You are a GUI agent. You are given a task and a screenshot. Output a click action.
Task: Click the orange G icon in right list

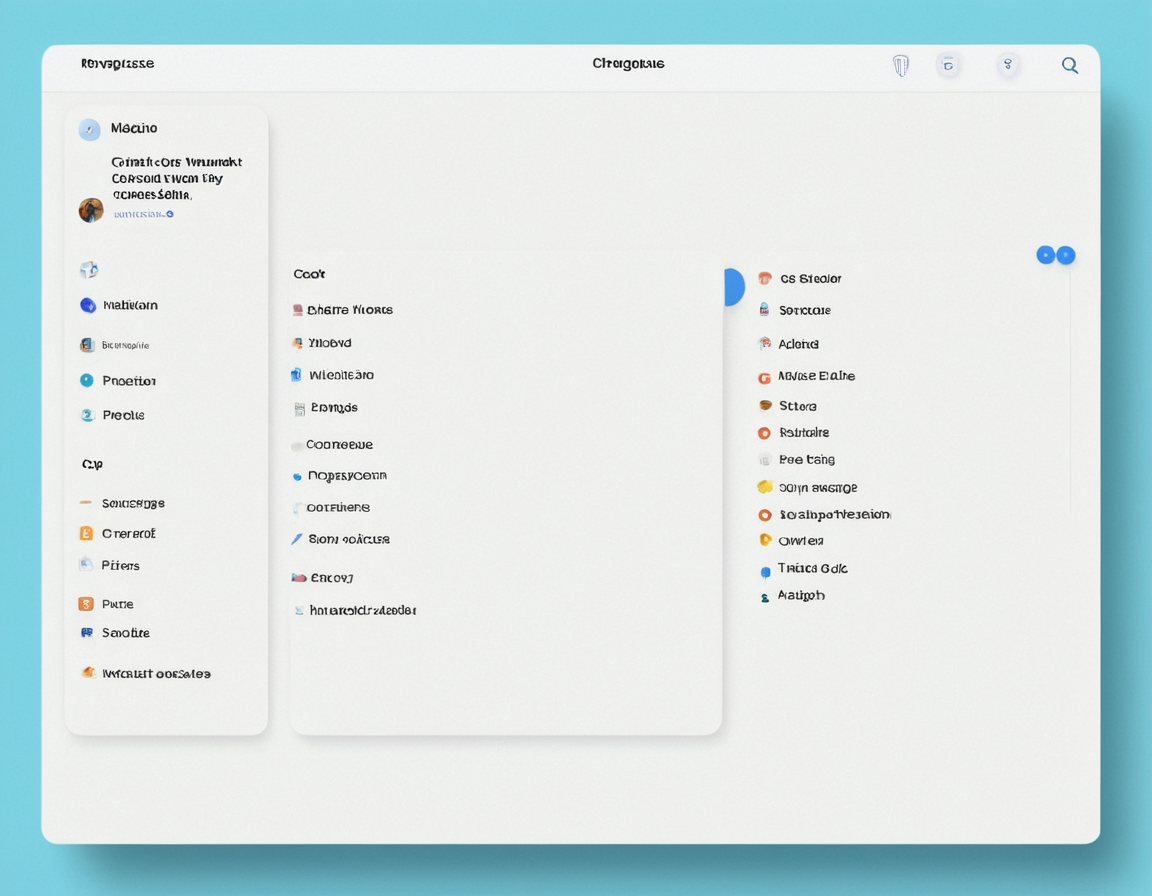click(764, 377)
